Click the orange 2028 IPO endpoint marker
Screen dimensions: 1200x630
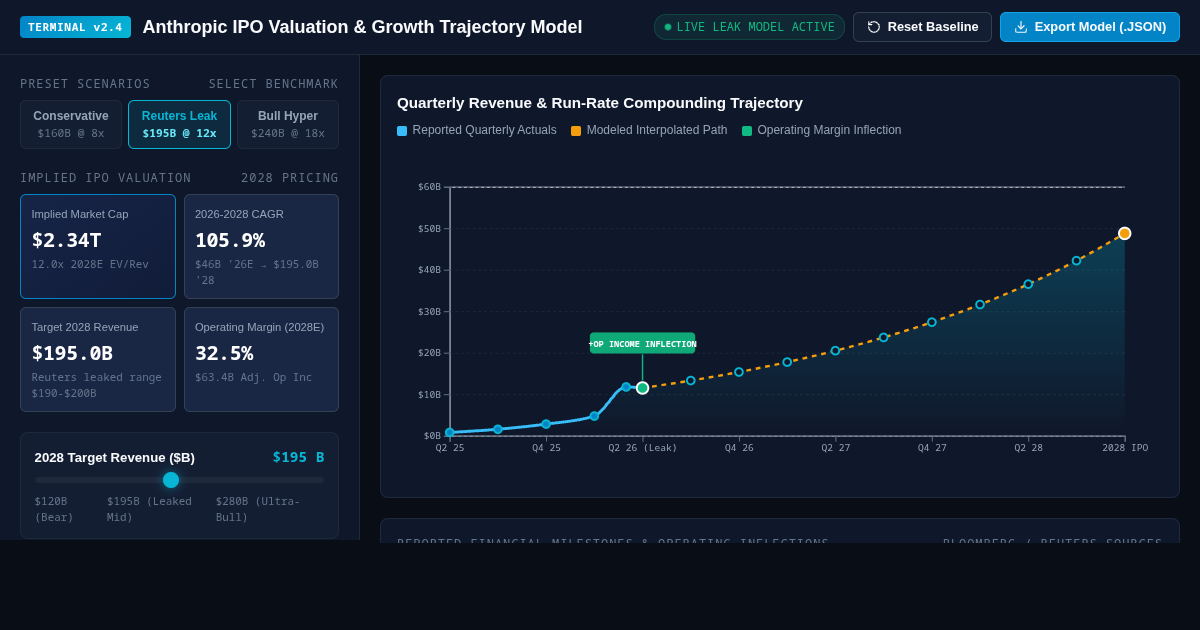1124,233
